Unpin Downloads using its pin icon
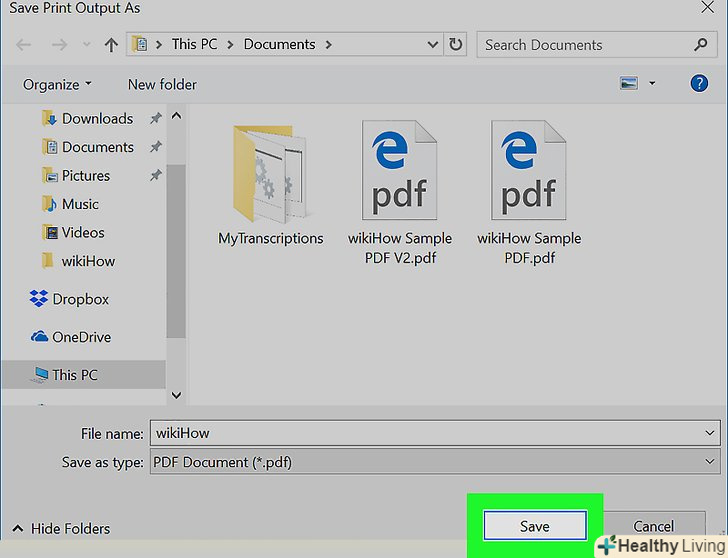 pyautogui.click(x=156, y=118)
